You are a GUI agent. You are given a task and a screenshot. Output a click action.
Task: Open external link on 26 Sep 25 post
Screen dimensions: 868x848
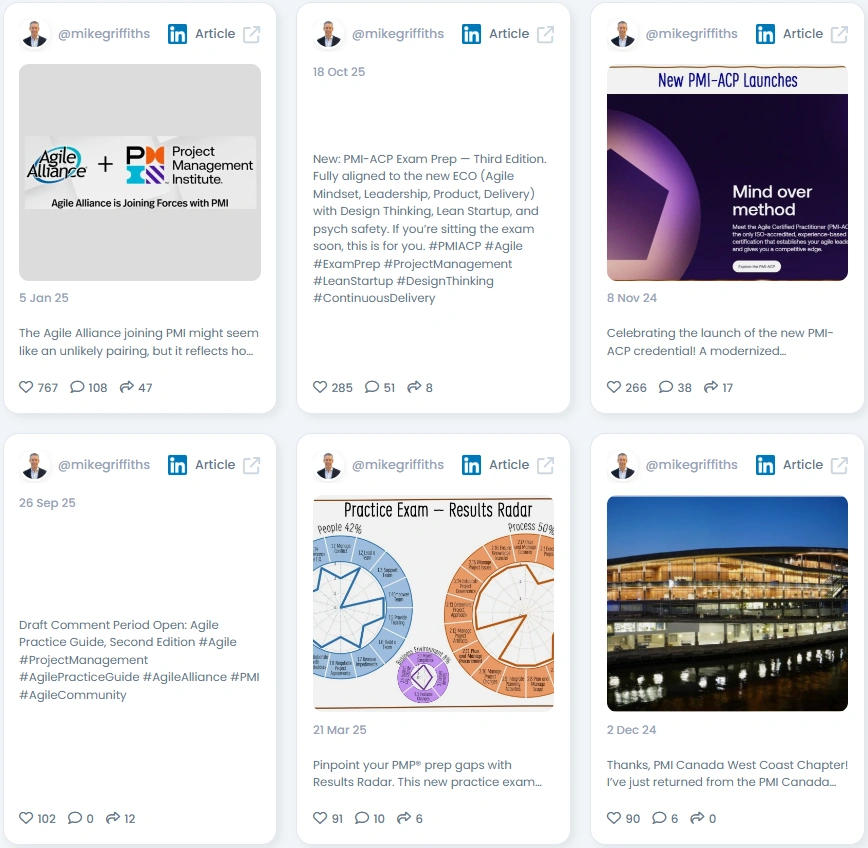(251, 466)
